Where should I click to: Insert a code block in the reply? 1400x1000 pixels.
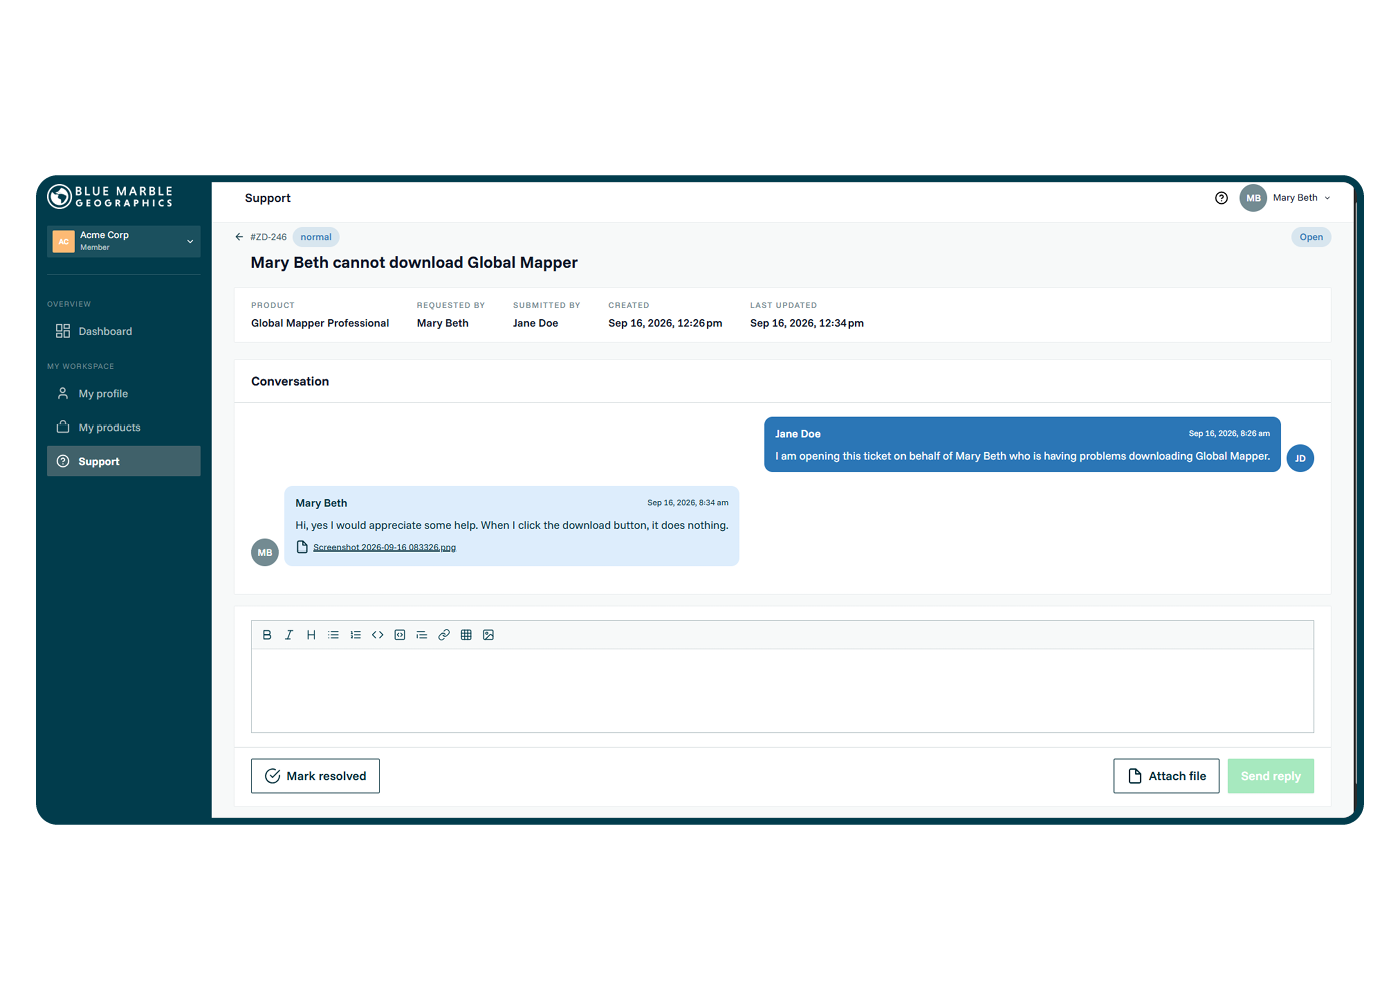coord(400,635)
